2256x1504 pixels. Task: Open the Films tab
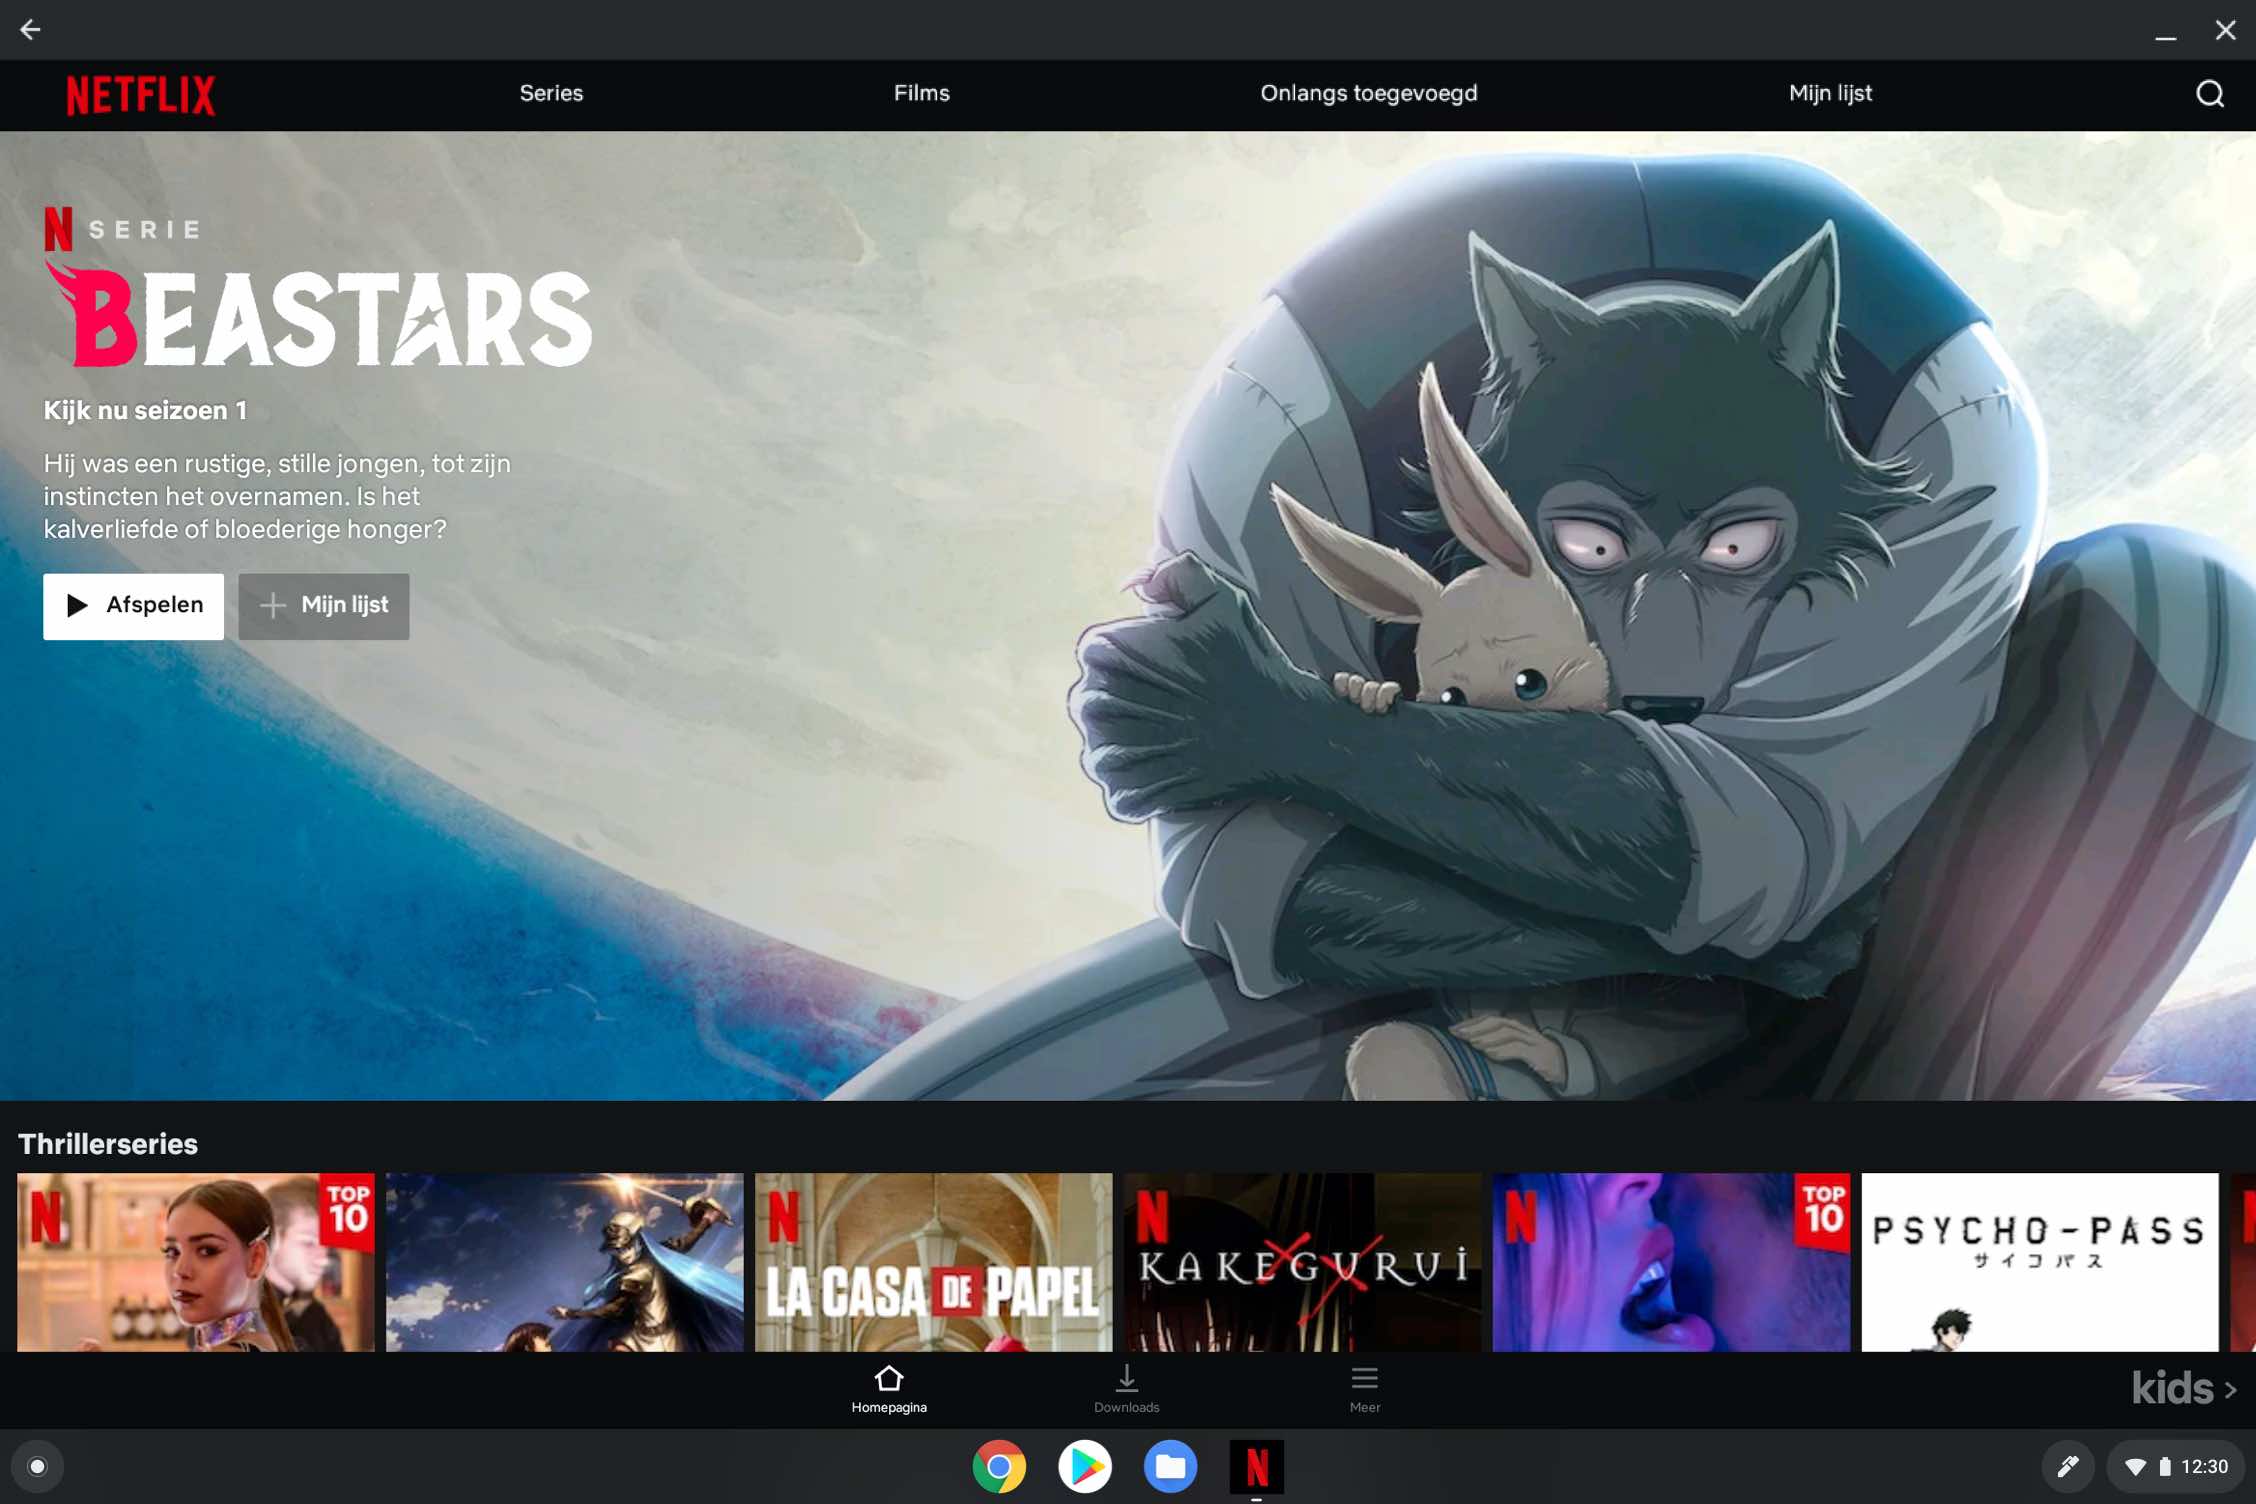[x=921, y=93]
